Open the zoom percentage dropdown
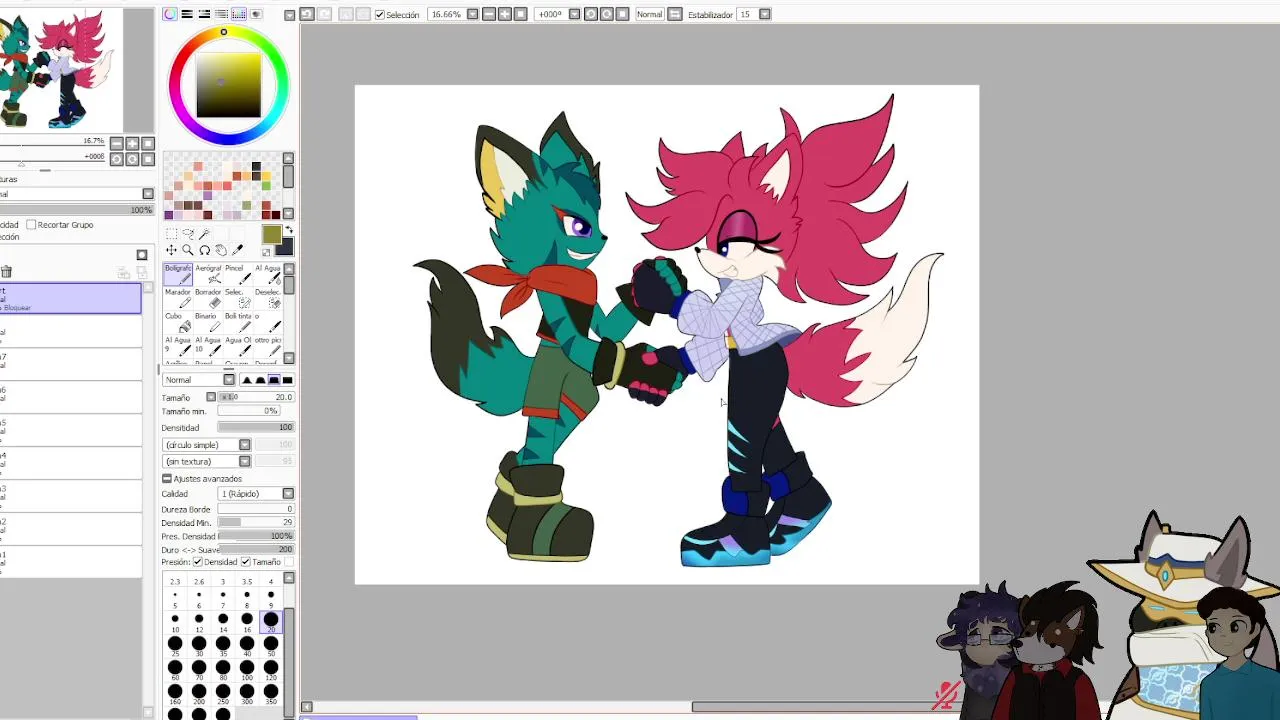Screen dimensions: 1280x720 [472, 14]
